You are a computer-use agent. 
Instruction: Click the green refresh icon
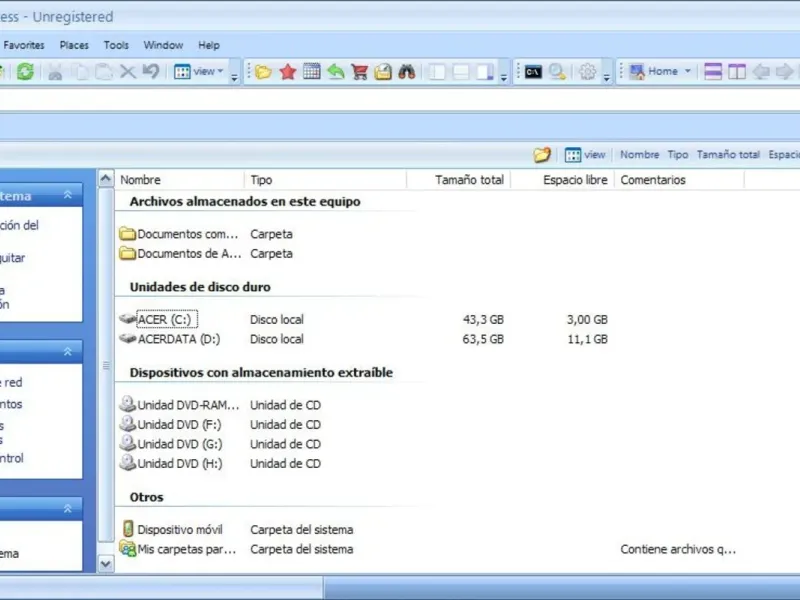25,71
